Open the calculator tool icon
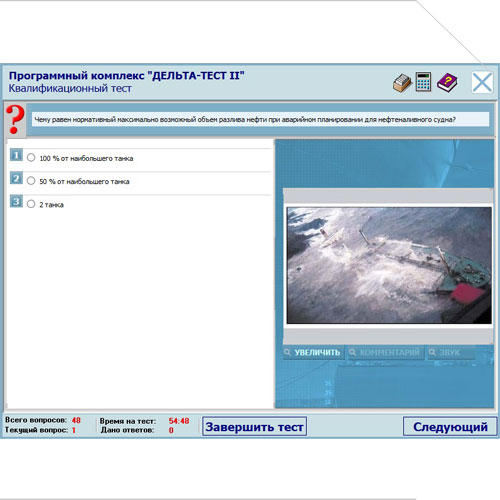500x500 pixels. point(423,82)
